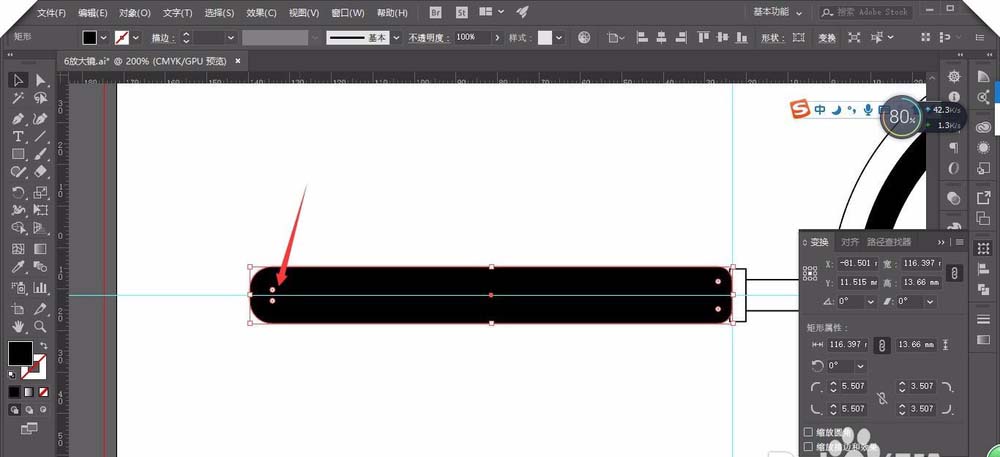Click the 样式 style swatch in control bar
This screenshot has height=457, width=1000.
click(545, 38)
